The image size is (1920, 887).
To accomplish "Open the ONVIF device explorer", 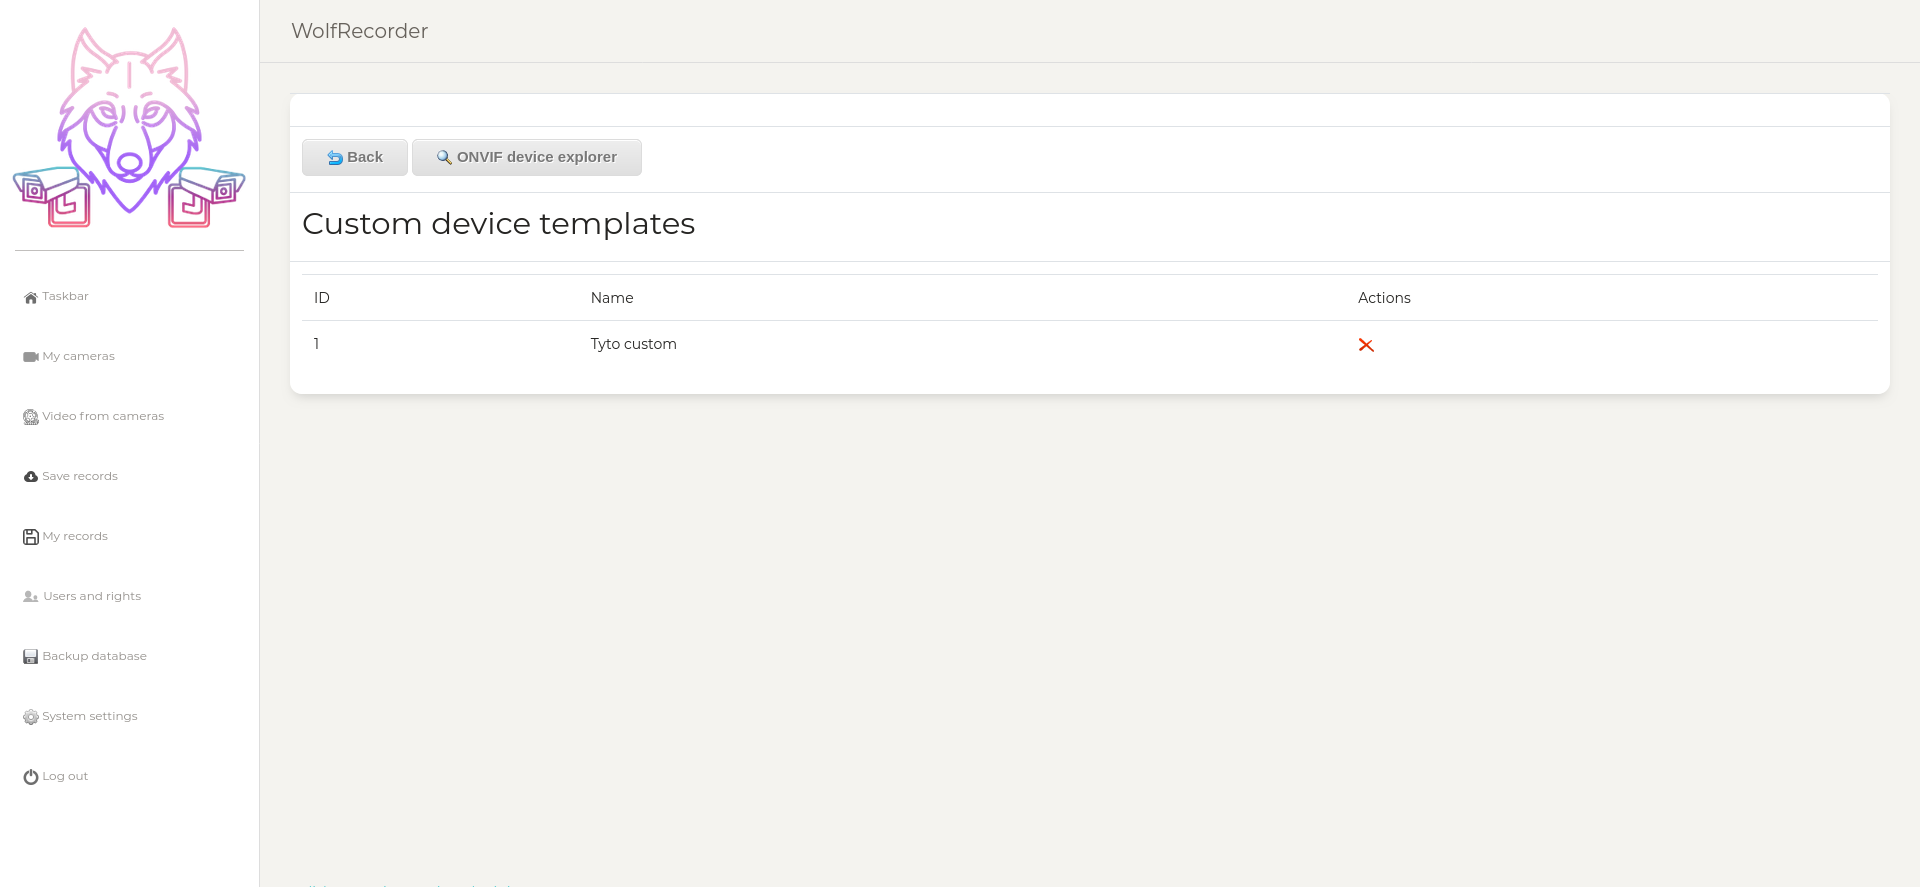I will pos(527,157).
